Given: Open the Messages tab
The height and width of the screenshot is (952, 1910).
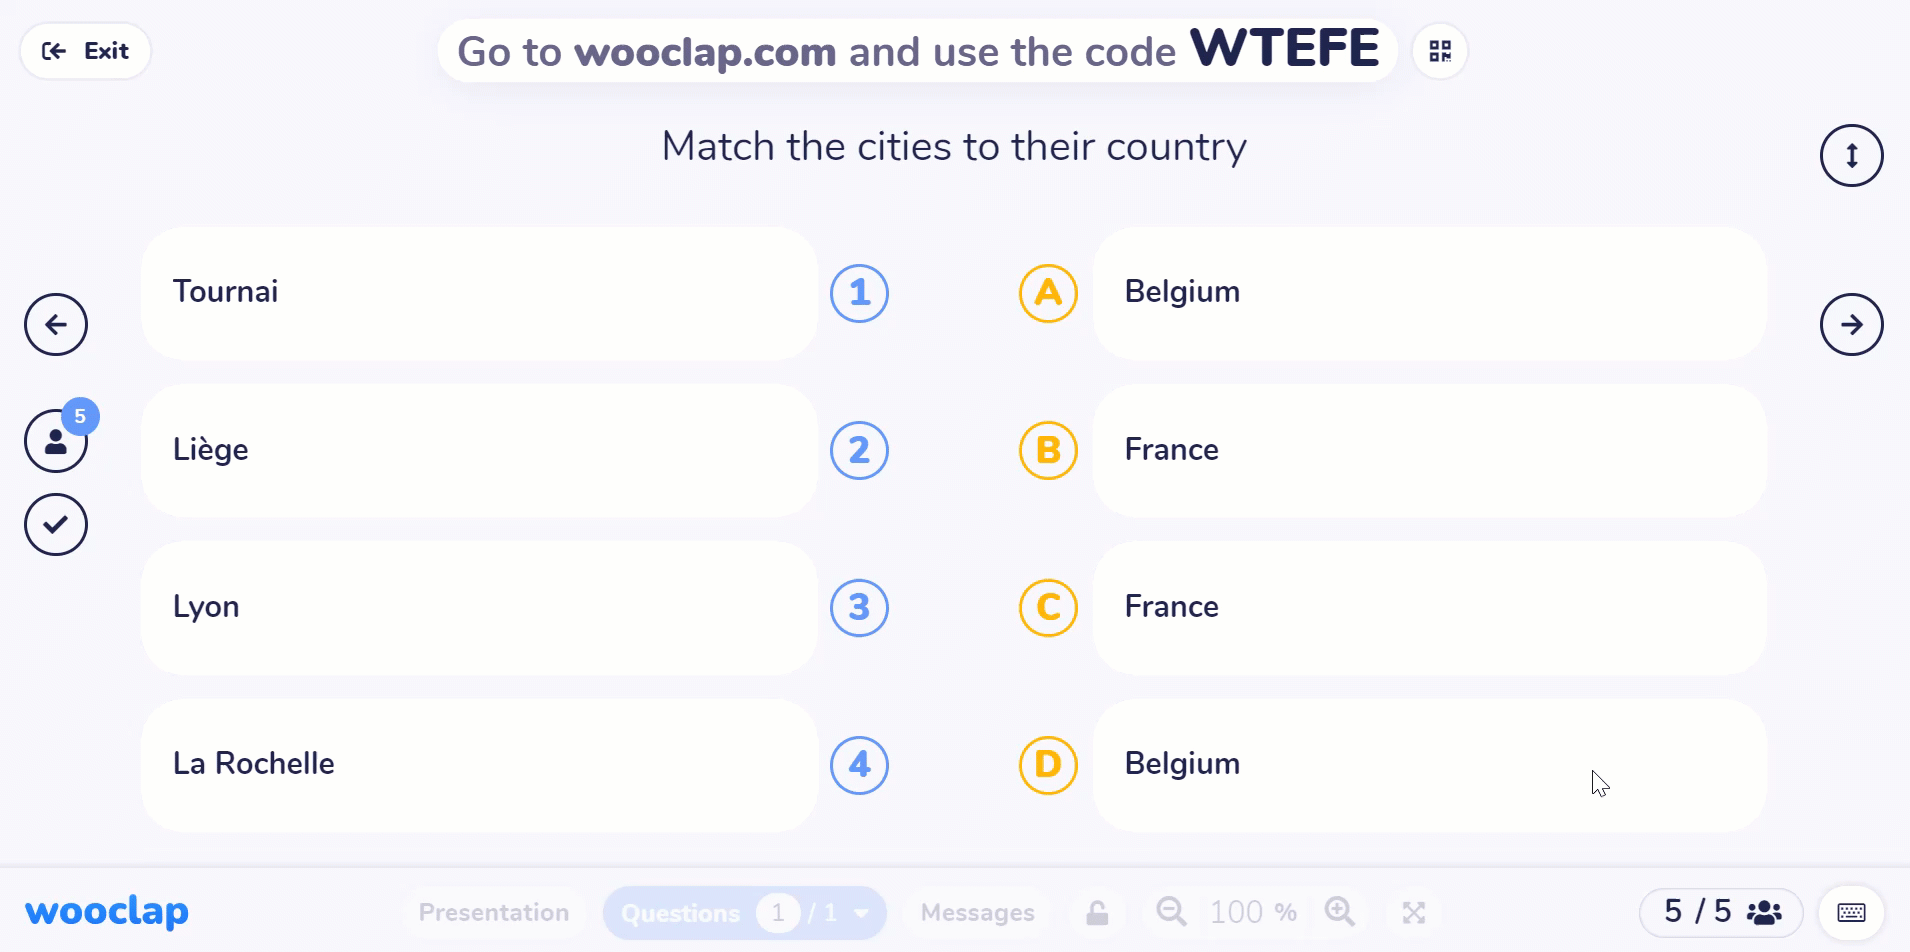Looking at the screenshot, I should click(977, 912).
